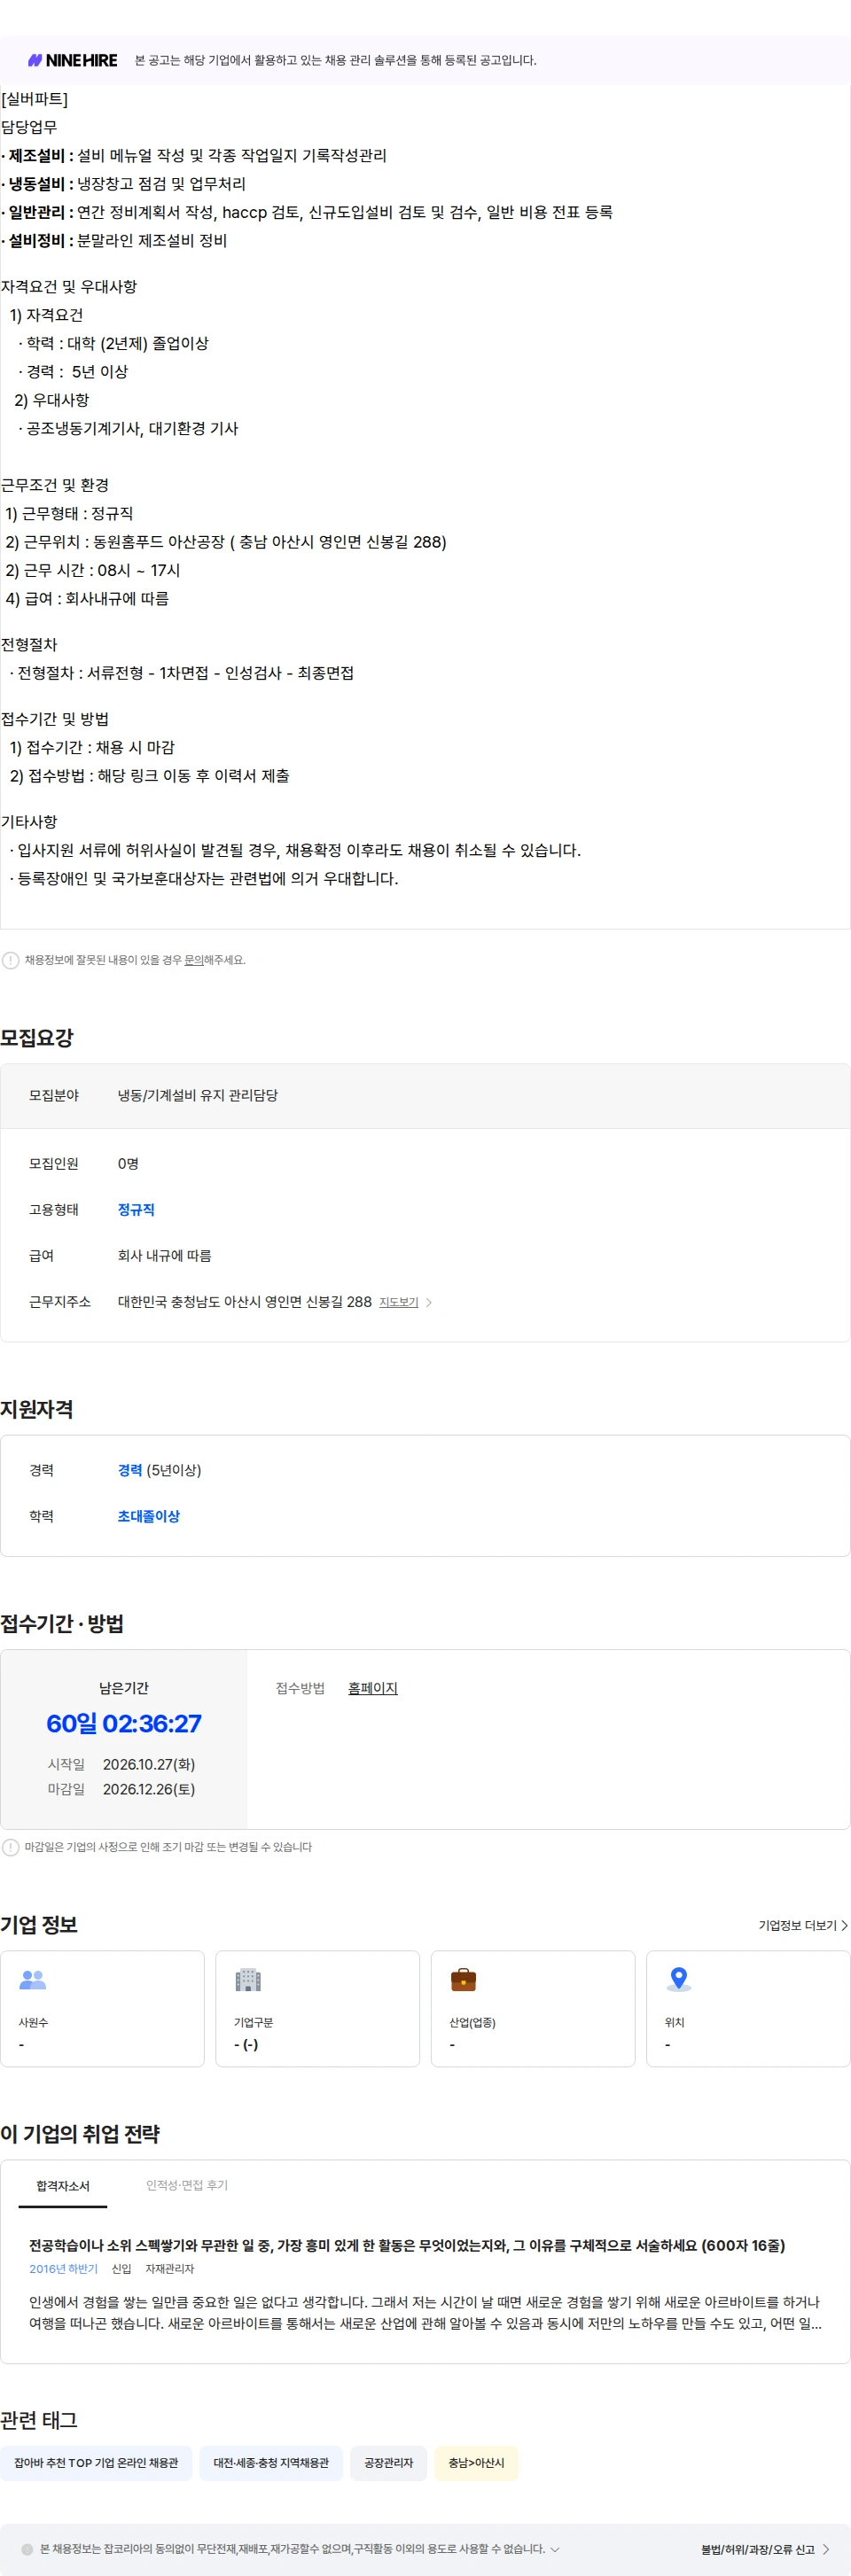Click the 2016년 하반기 label
The image size is (851, 2576).
63,2269
